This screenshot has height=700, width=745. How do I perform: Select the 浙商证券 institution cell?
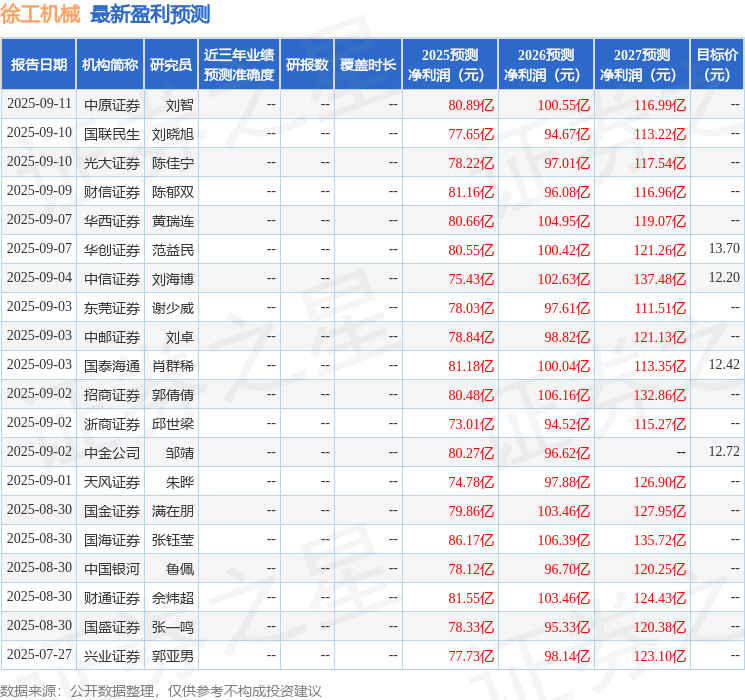point(112,424)
